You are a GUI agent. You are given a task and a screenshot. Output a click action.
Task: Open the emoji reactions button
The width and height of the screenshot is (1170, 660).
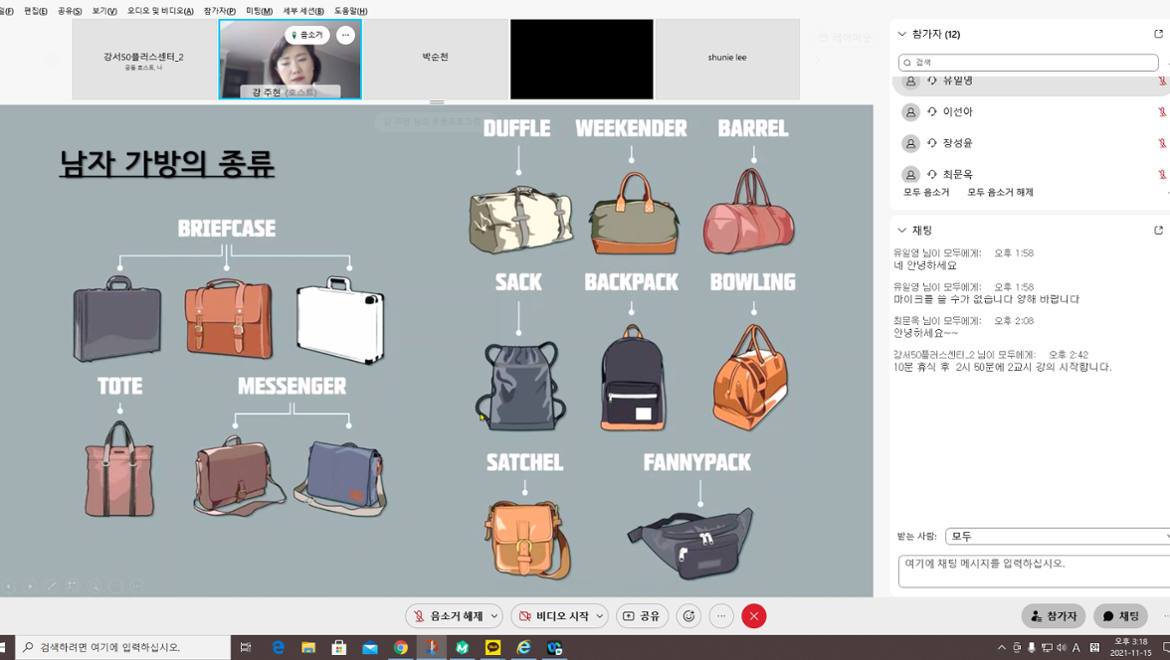click(688, 616)
